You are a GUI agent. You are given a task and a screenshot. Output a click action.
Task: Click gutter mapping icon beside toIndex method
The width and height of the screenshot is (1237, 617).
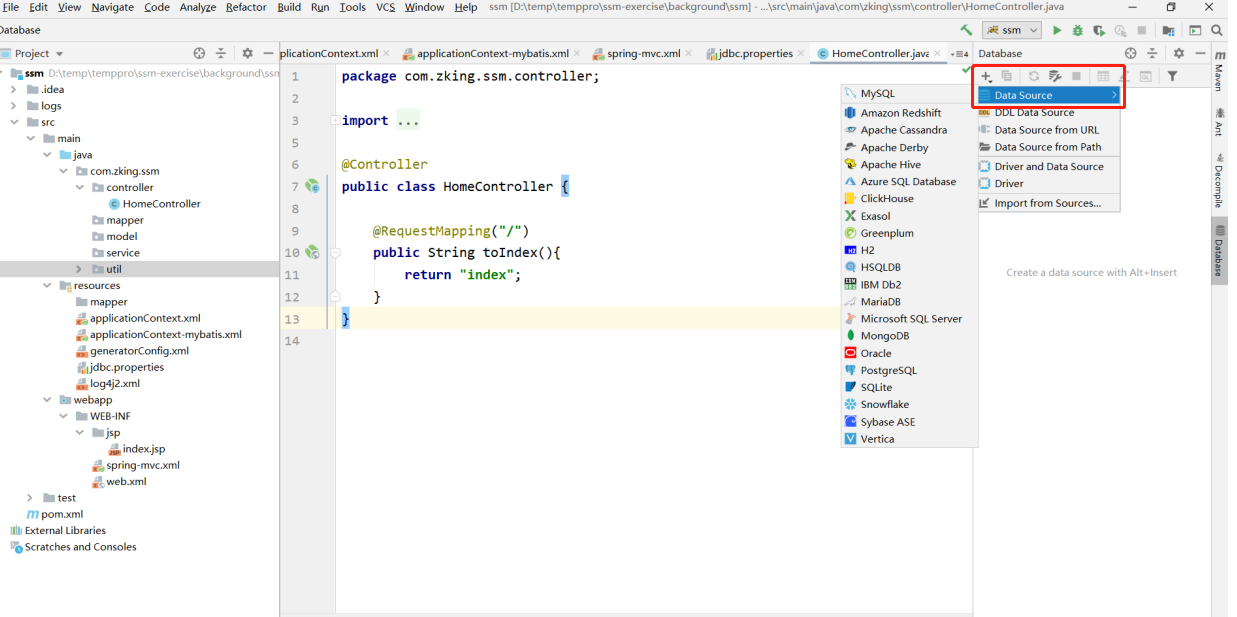[313, 253]
